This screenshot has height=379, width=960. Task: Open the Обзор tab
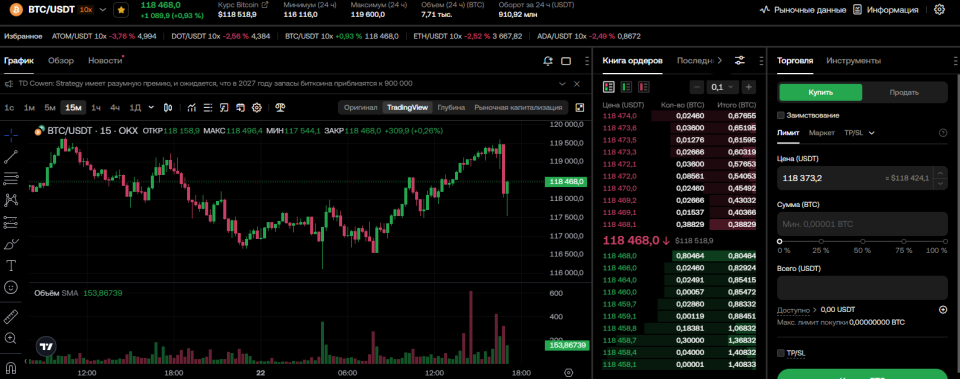[61, 61]
